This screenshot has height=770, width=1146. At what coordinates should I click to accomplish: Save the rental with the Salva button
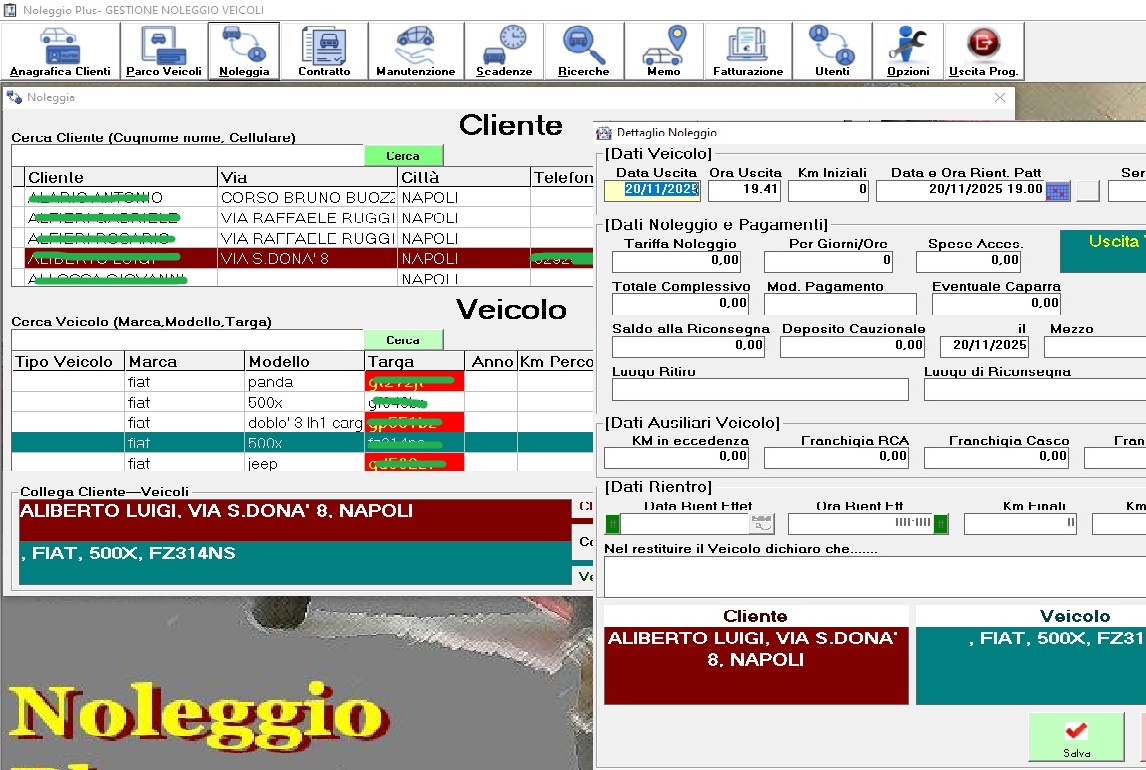pos(1076,737)
